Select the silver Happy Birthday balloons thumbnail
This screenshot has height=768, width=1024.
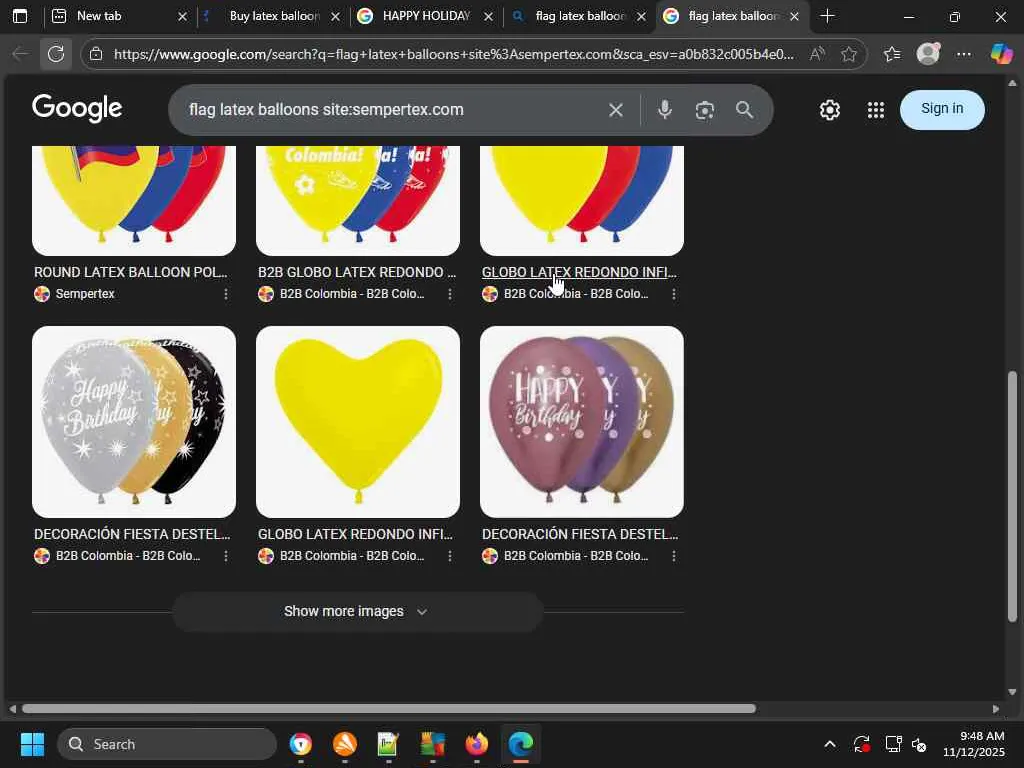[134, 422]
